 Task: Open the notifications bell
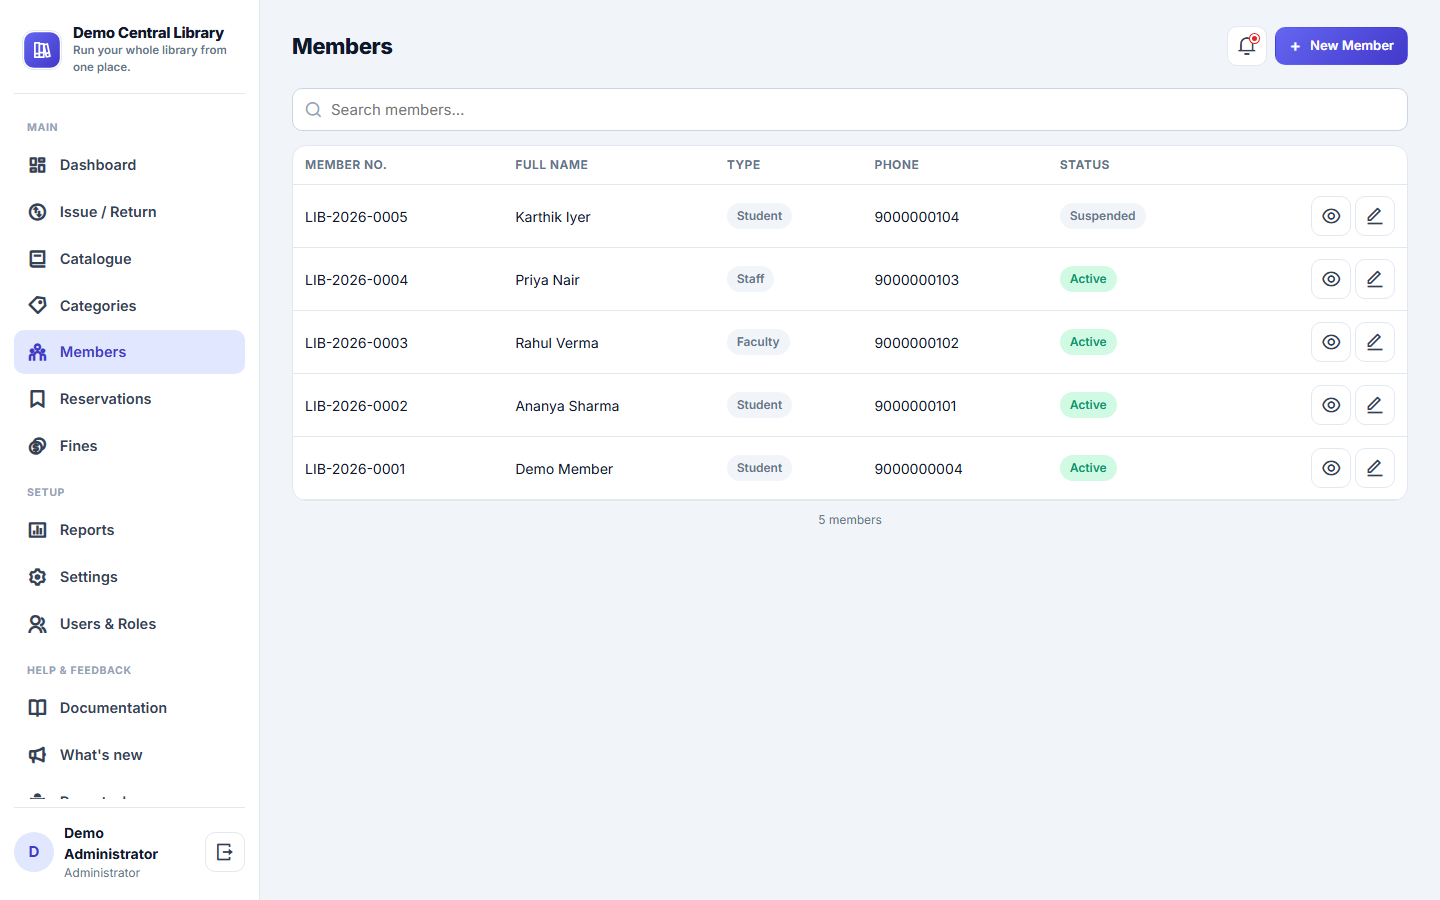(1247, 46)
